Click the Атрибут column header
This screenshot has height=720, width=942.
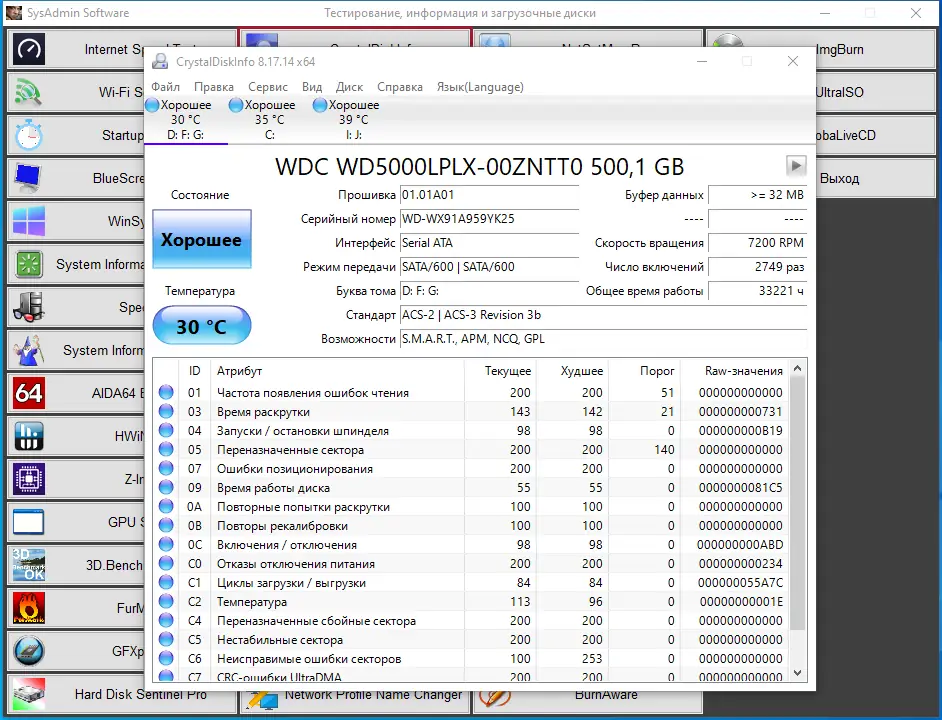pos(339,371)
